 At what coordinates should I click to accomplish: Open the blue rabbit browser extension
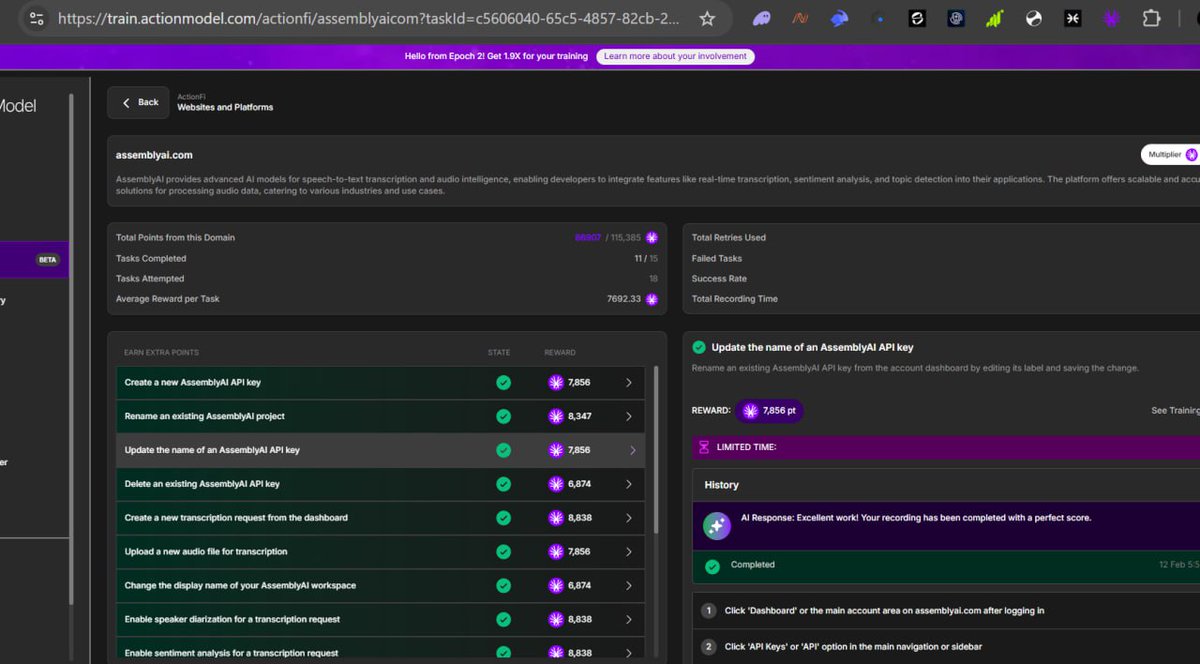(839, 18)
